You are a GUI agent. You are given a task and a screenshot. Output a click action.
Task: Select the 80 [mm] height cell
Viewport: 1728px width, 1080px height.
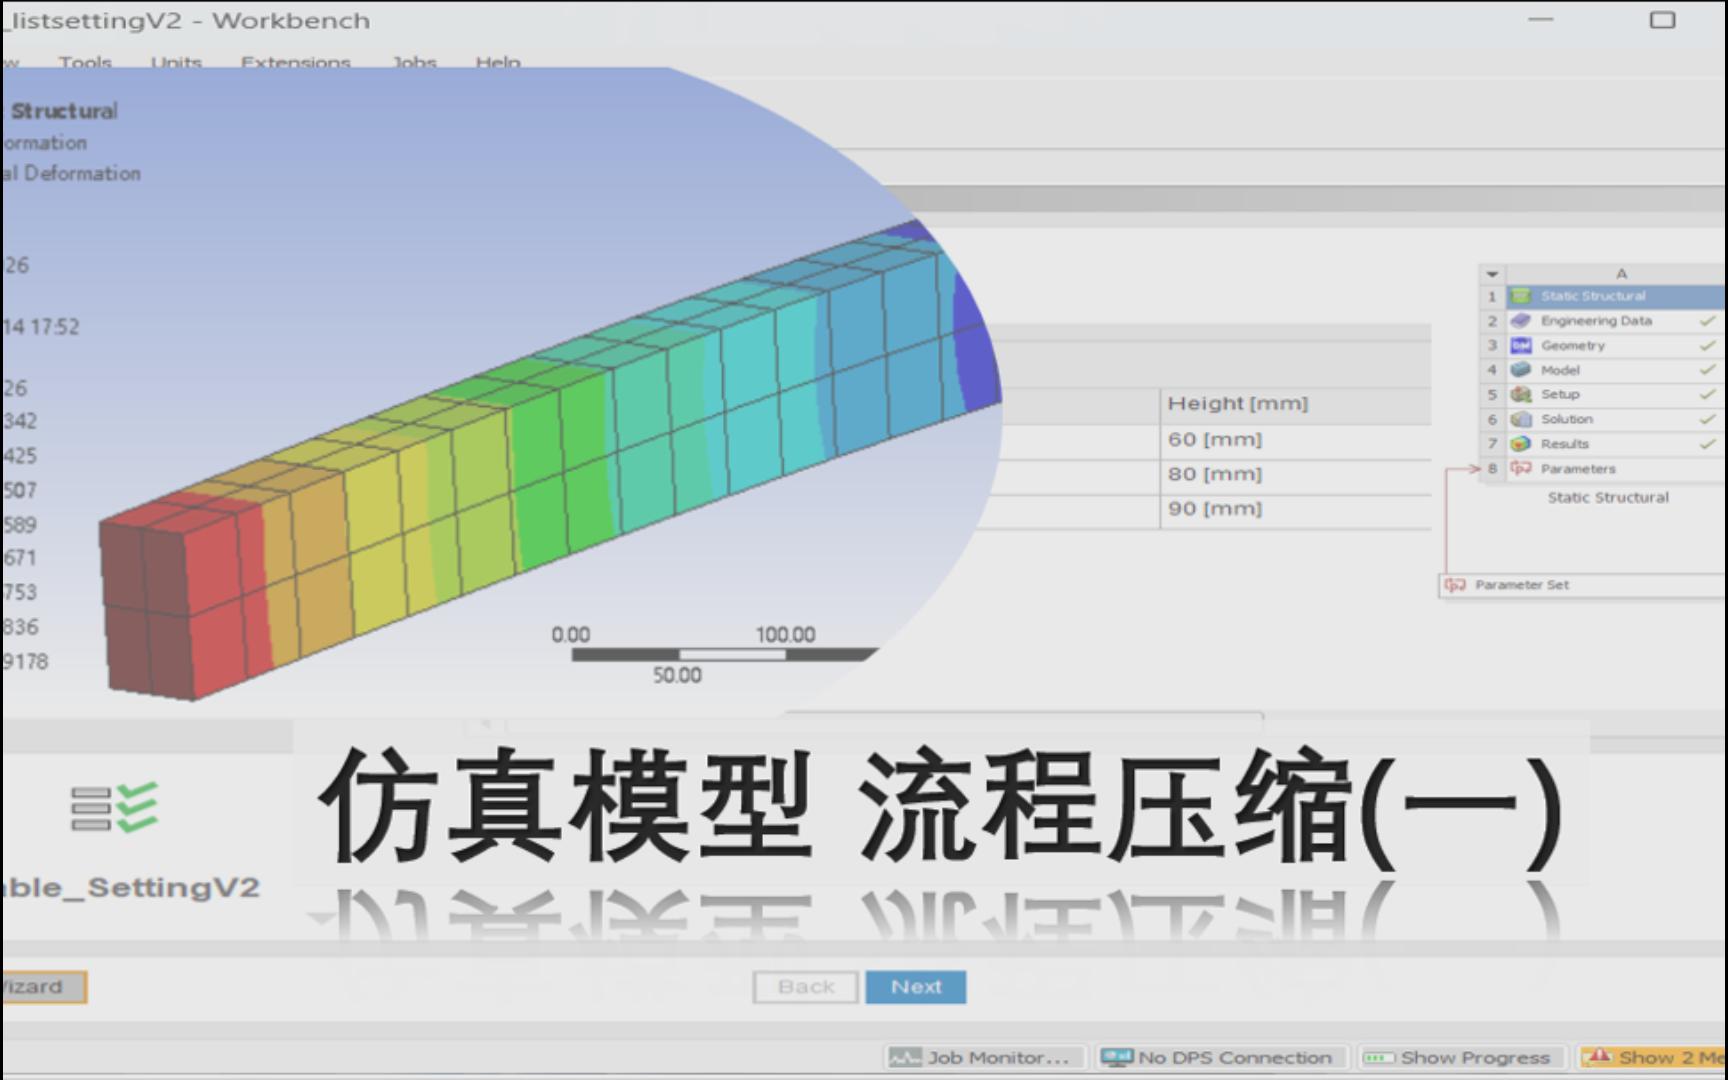1295,475
